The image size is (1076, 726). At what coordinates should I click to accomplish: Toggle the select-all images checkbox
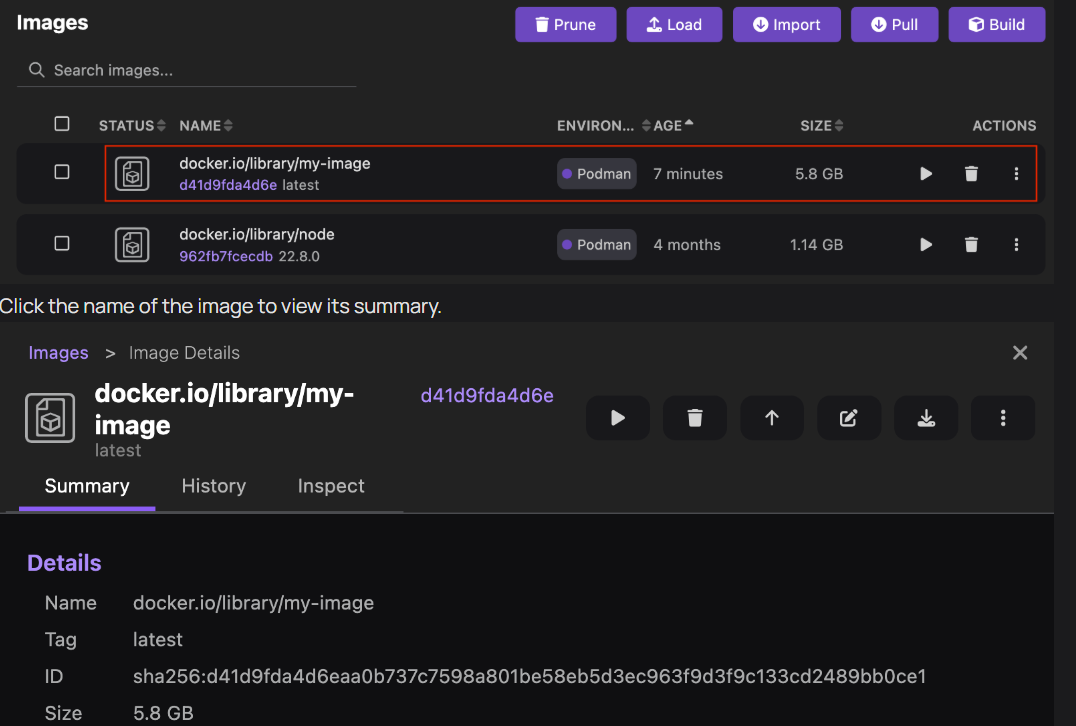[x=62, y=124]
